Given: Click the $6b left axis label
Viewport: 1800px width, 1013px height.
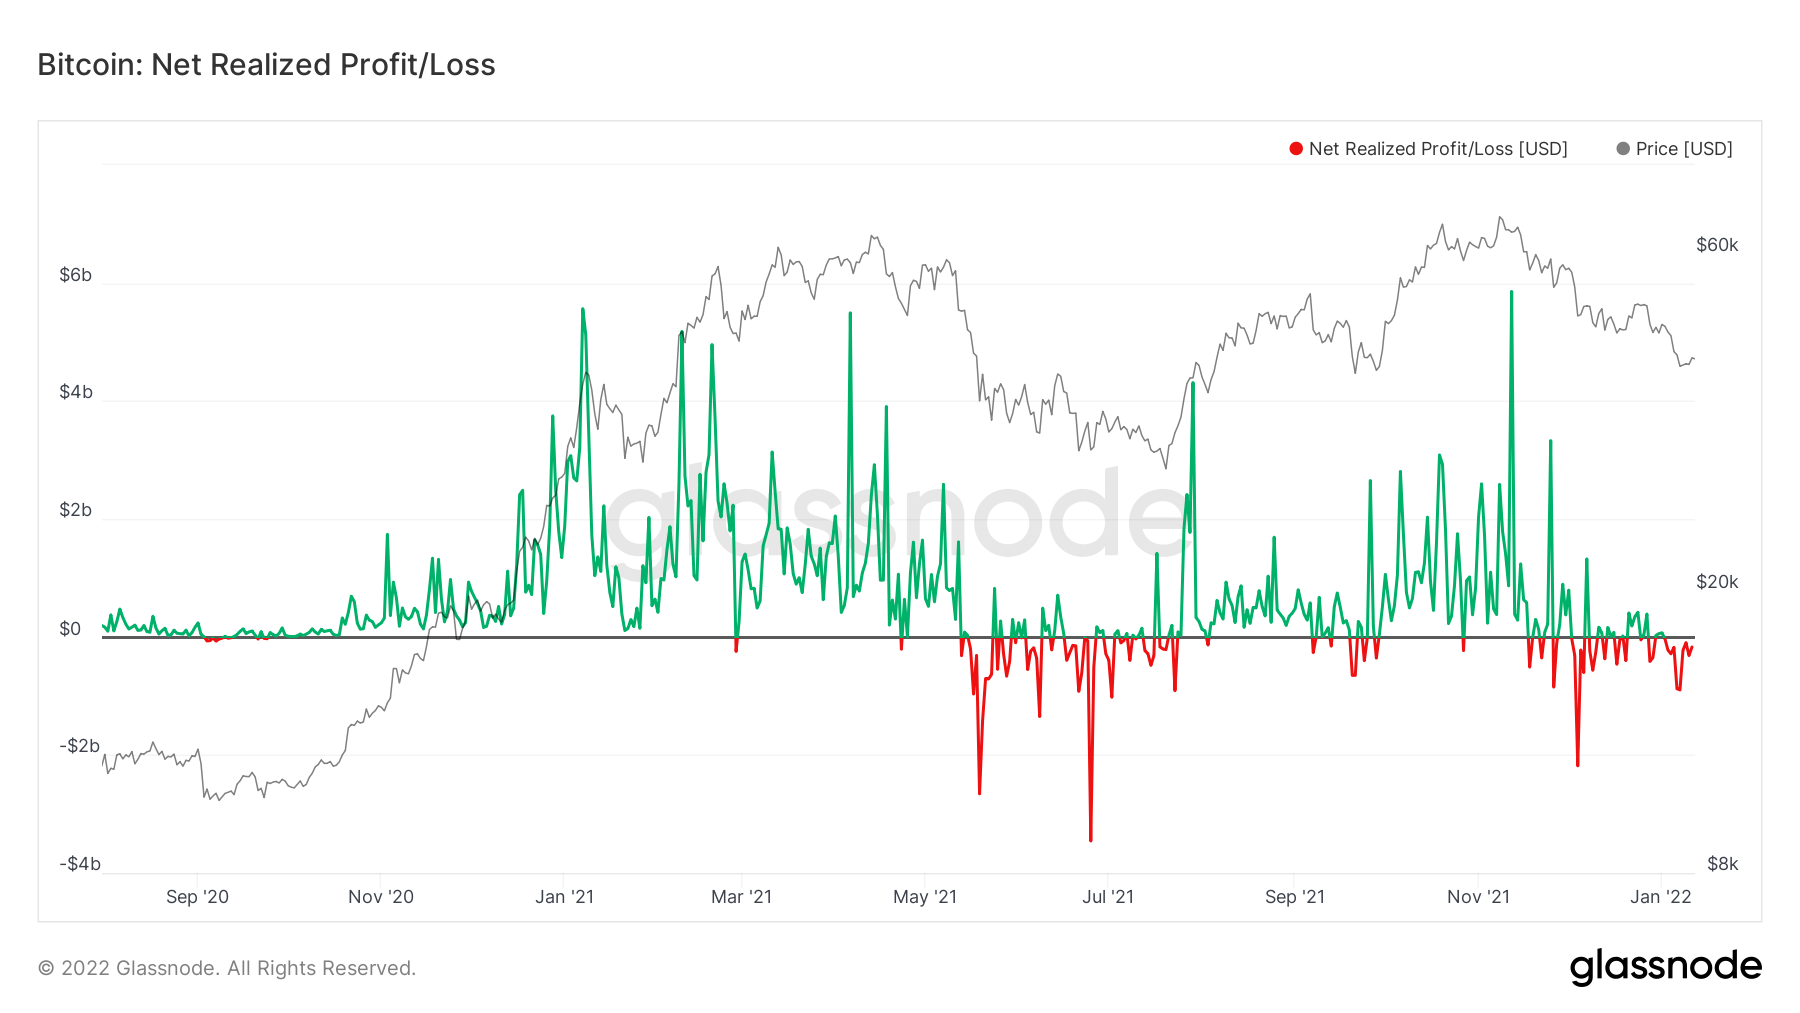Looking at the screenshot, I should click(76, 275).
